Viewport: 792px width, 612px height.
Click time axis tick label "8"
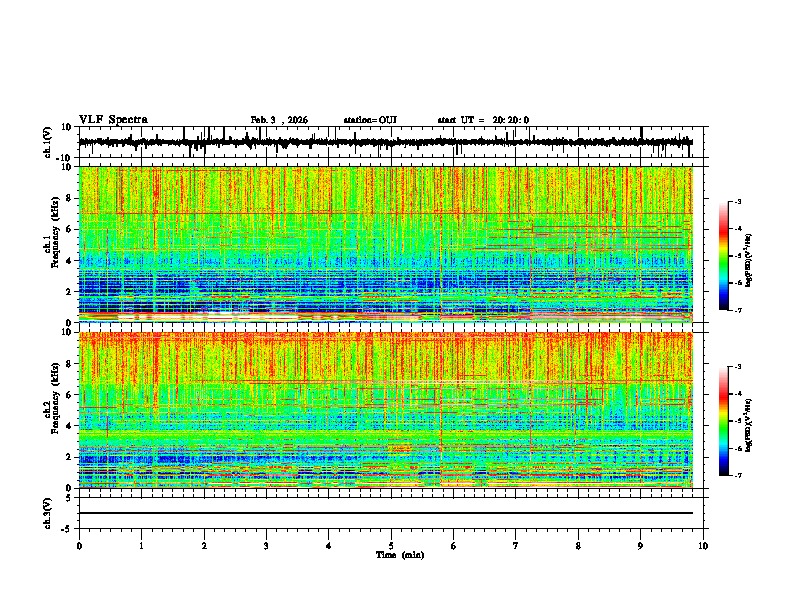click(x=578, y=546)
